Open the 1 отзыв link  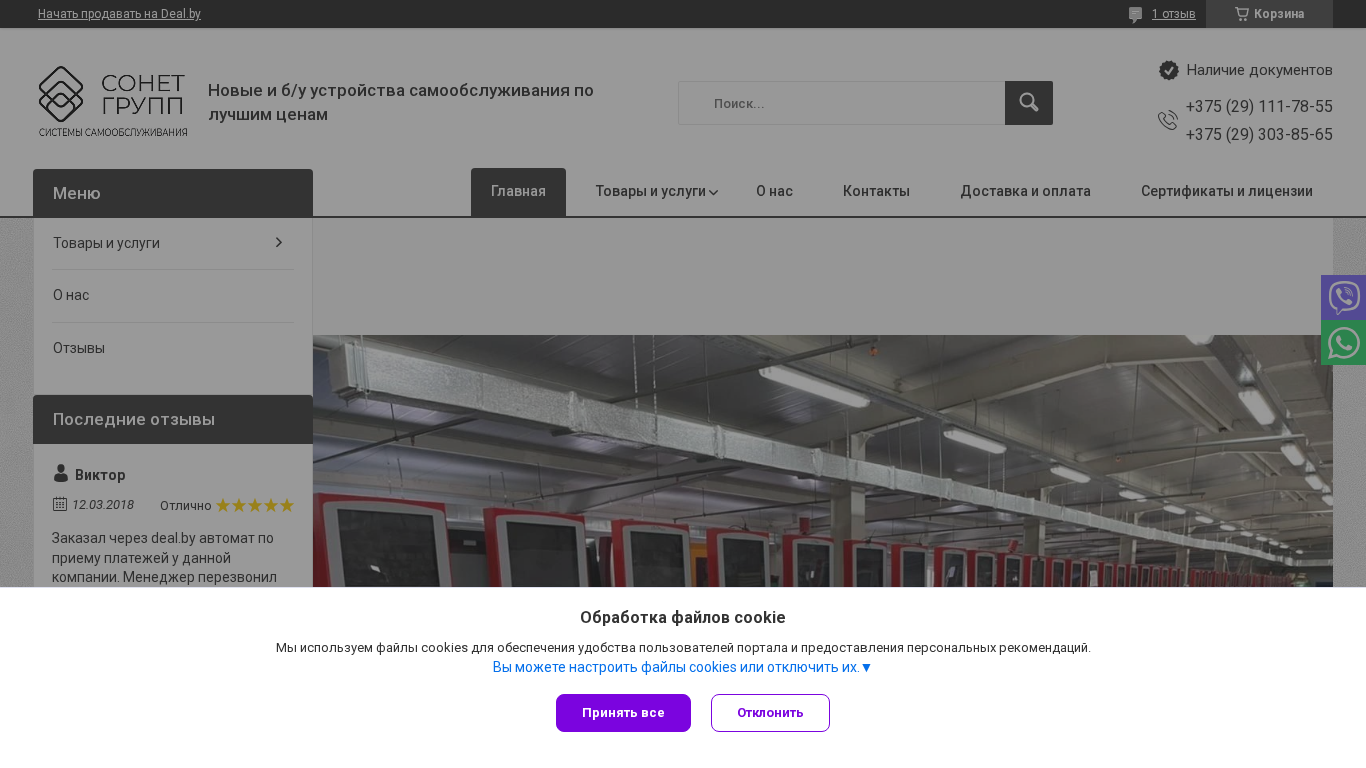pos(1173,14)
